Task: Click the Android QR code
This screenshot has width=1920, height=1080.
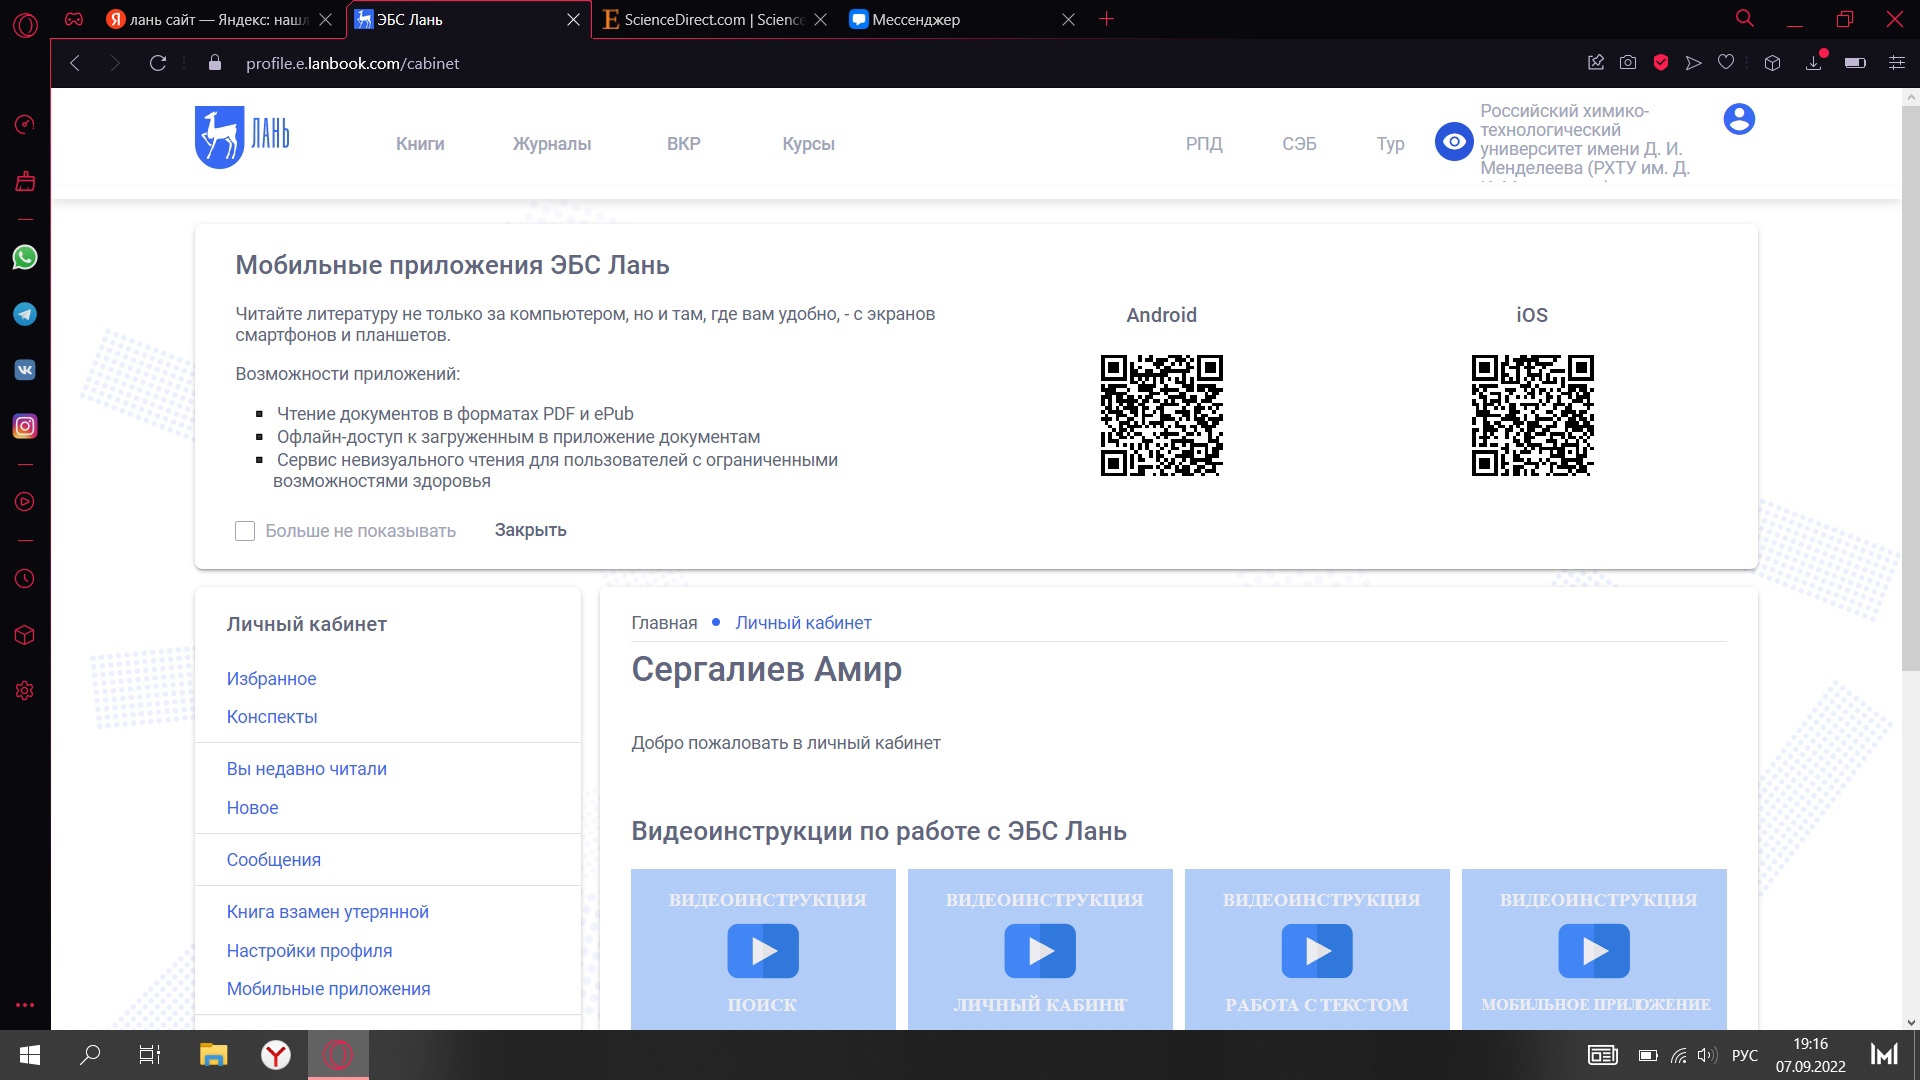Action: click(1161, 415)
